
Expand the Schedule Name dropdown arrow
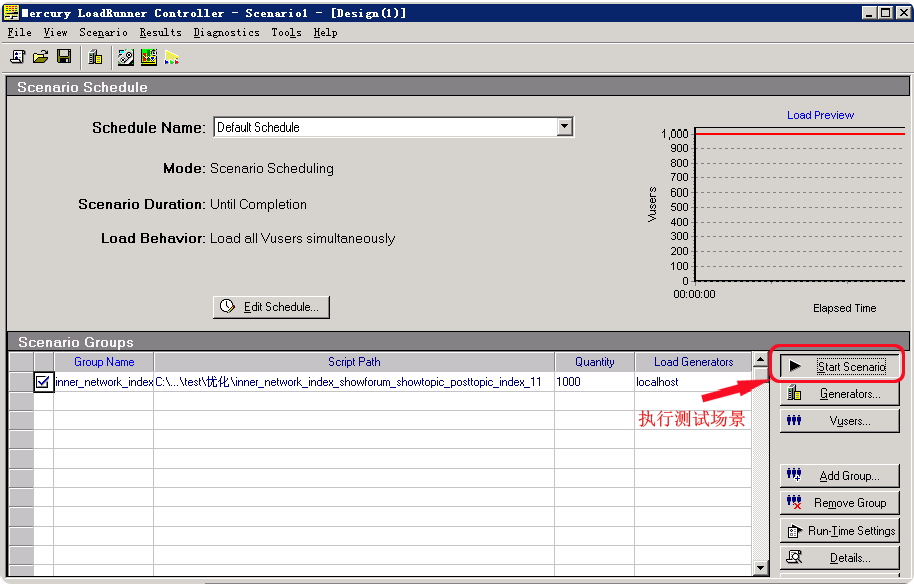pos(564,126)
